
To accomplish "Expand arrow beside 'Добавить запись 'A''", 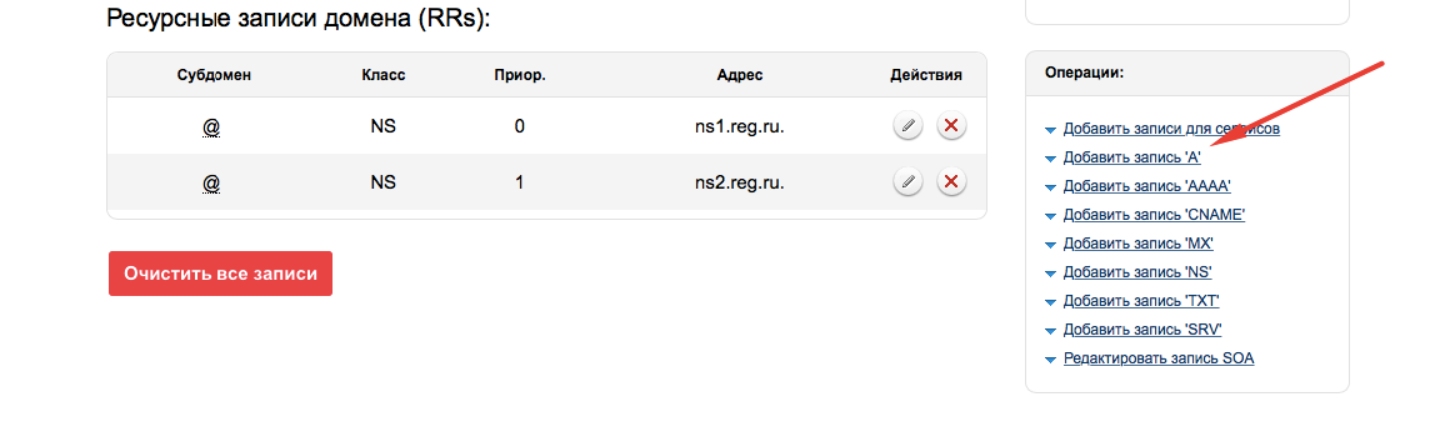I will pyautogui.click(x=1050, y=159).
